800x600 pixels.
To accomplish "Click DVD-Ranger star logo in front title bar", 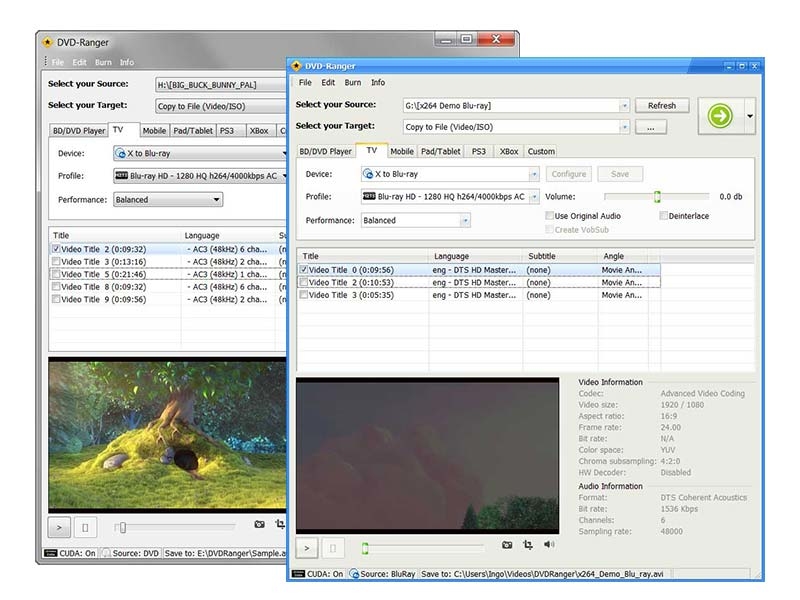I will pos(296,66).
